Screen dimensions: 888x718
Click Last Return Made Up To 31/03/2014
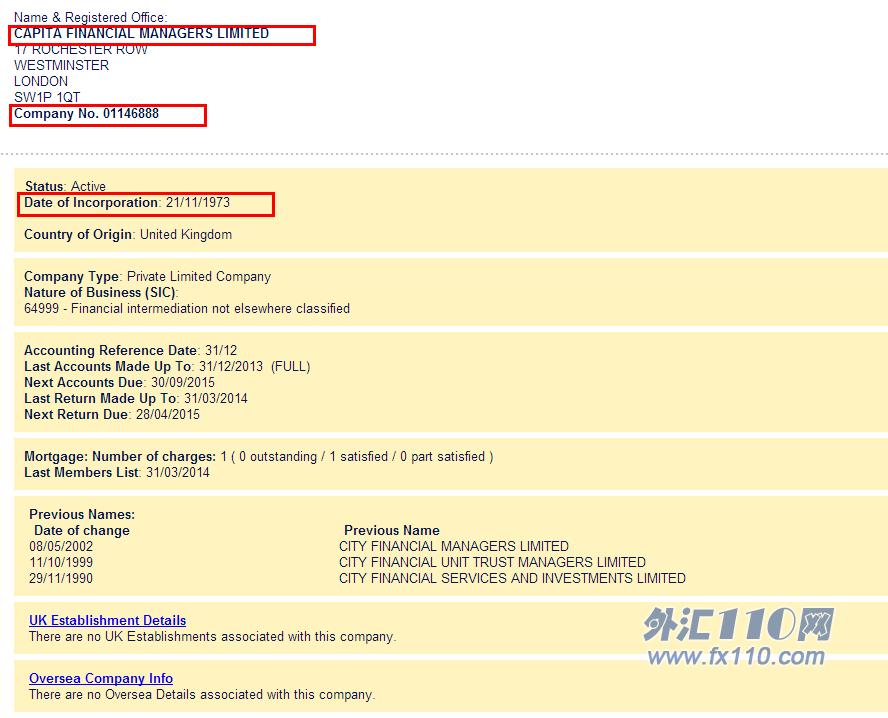click(x=136, y=399)
